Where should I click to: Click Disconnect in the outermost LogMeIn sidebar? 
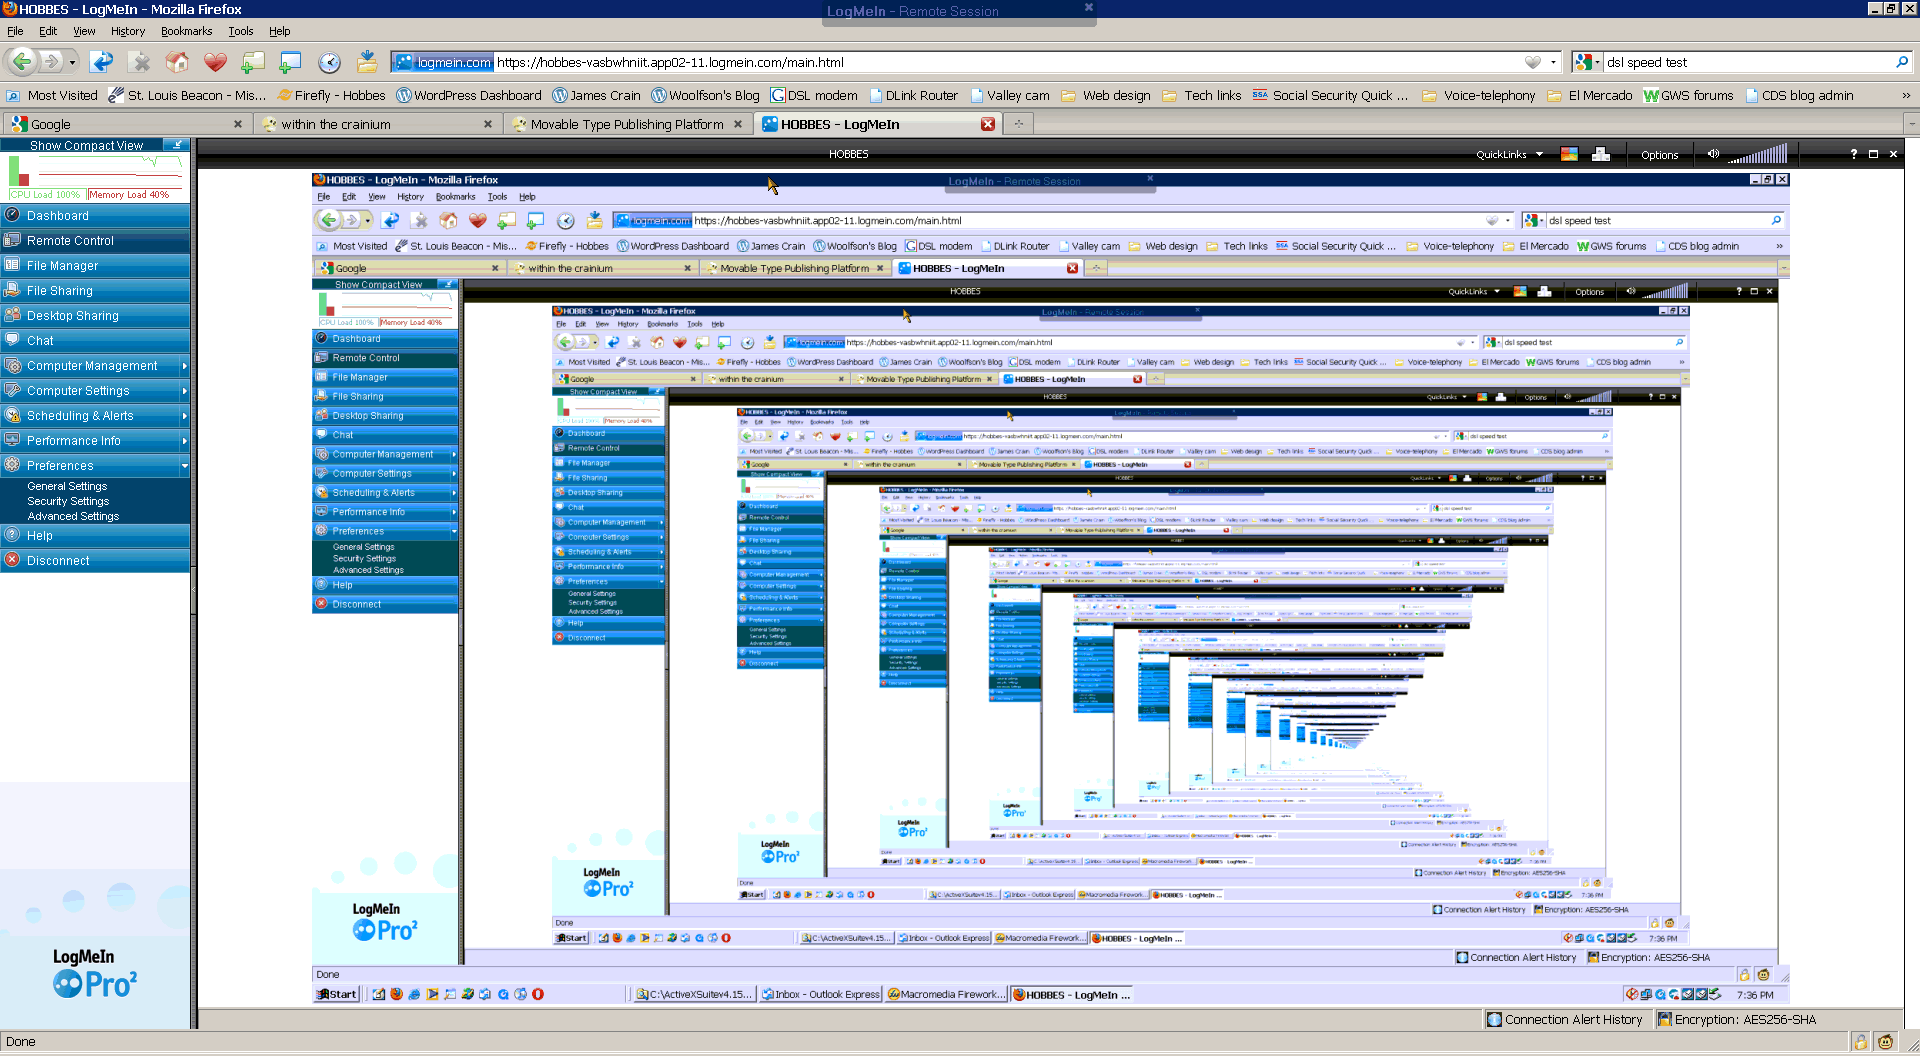point(58,561)
